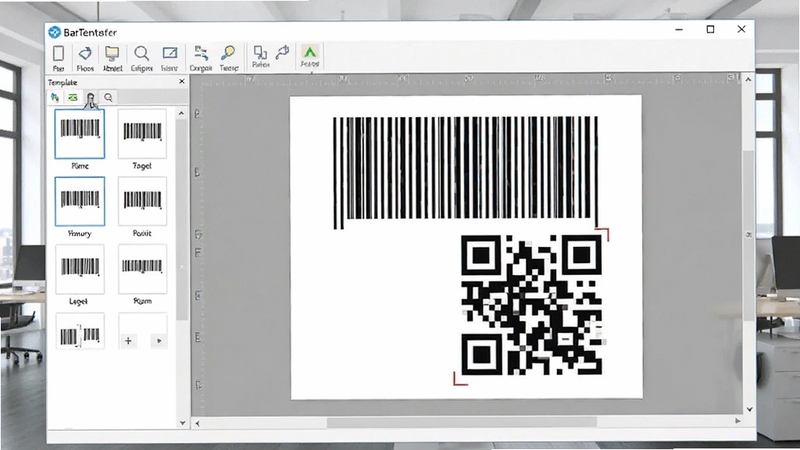Click the overlapping pages icon in toolbar
The image size is (800, 450).
[x=260, y=53]
